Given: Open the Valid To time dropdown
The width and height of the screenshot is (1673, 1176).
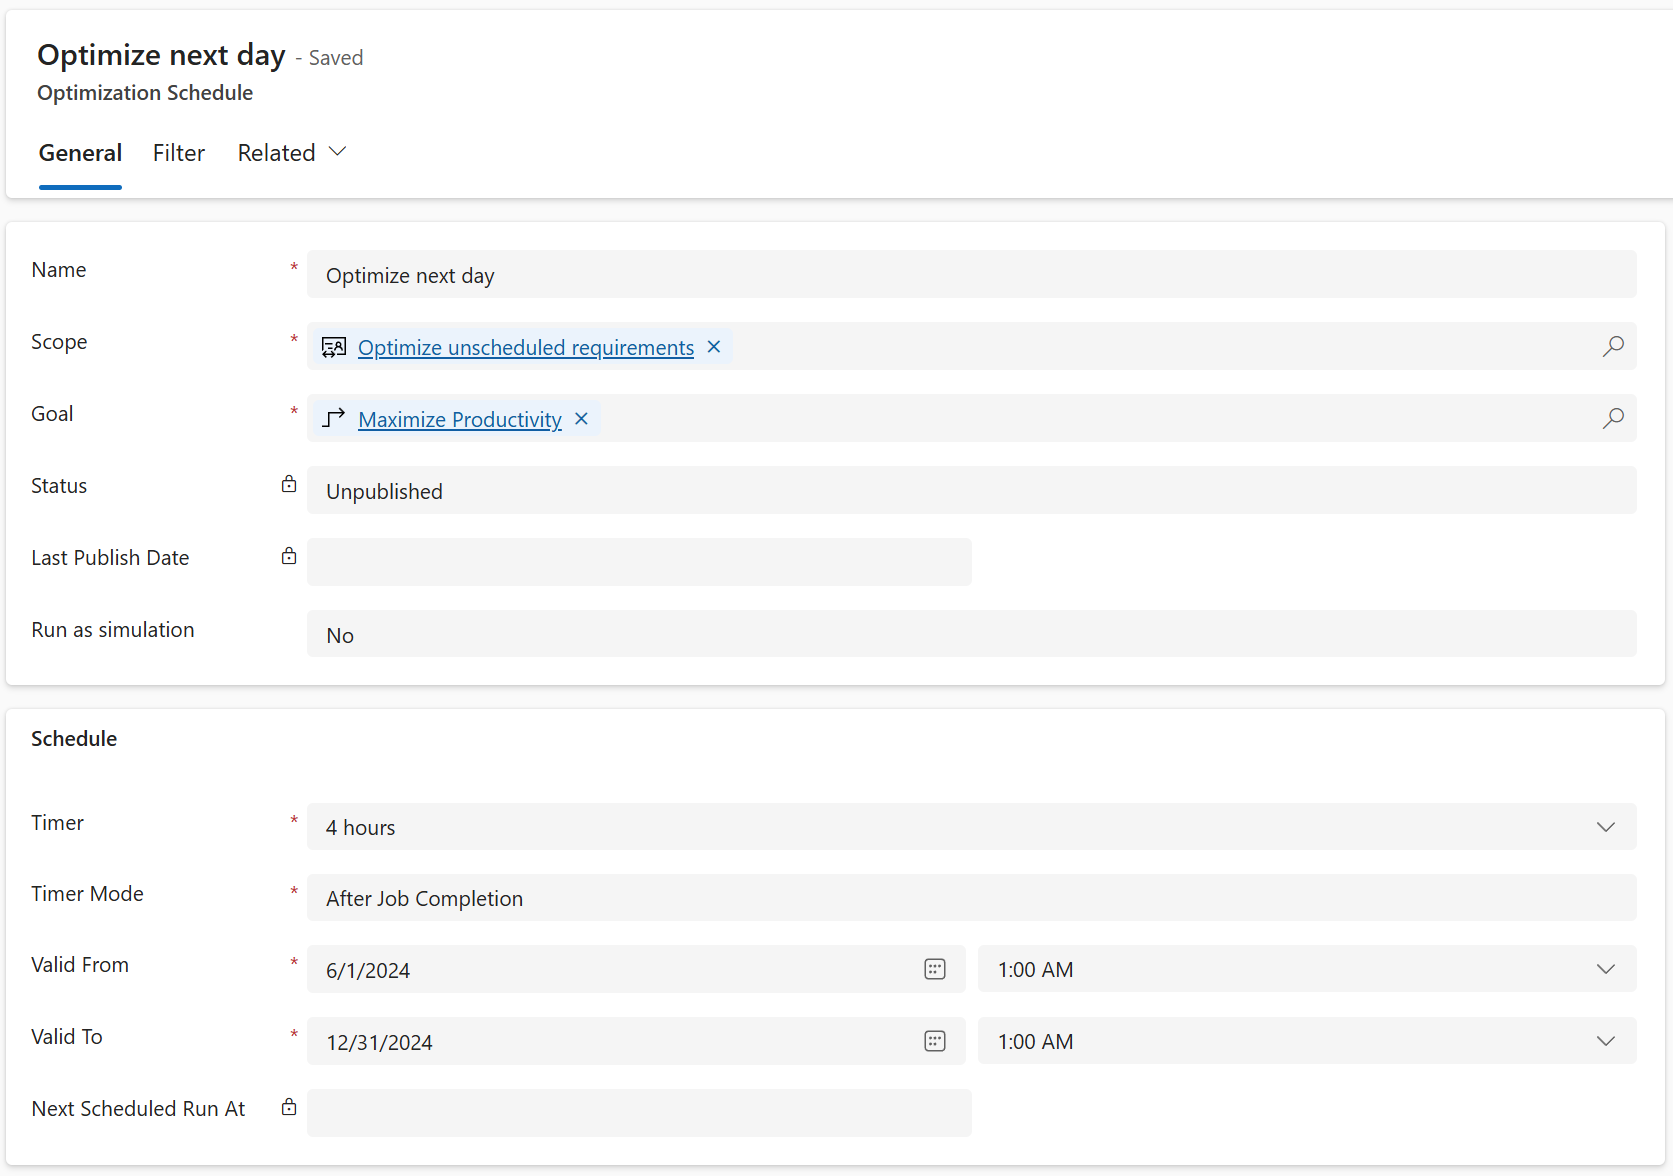Looking at the screenshot, I should pos(1605,1041).
